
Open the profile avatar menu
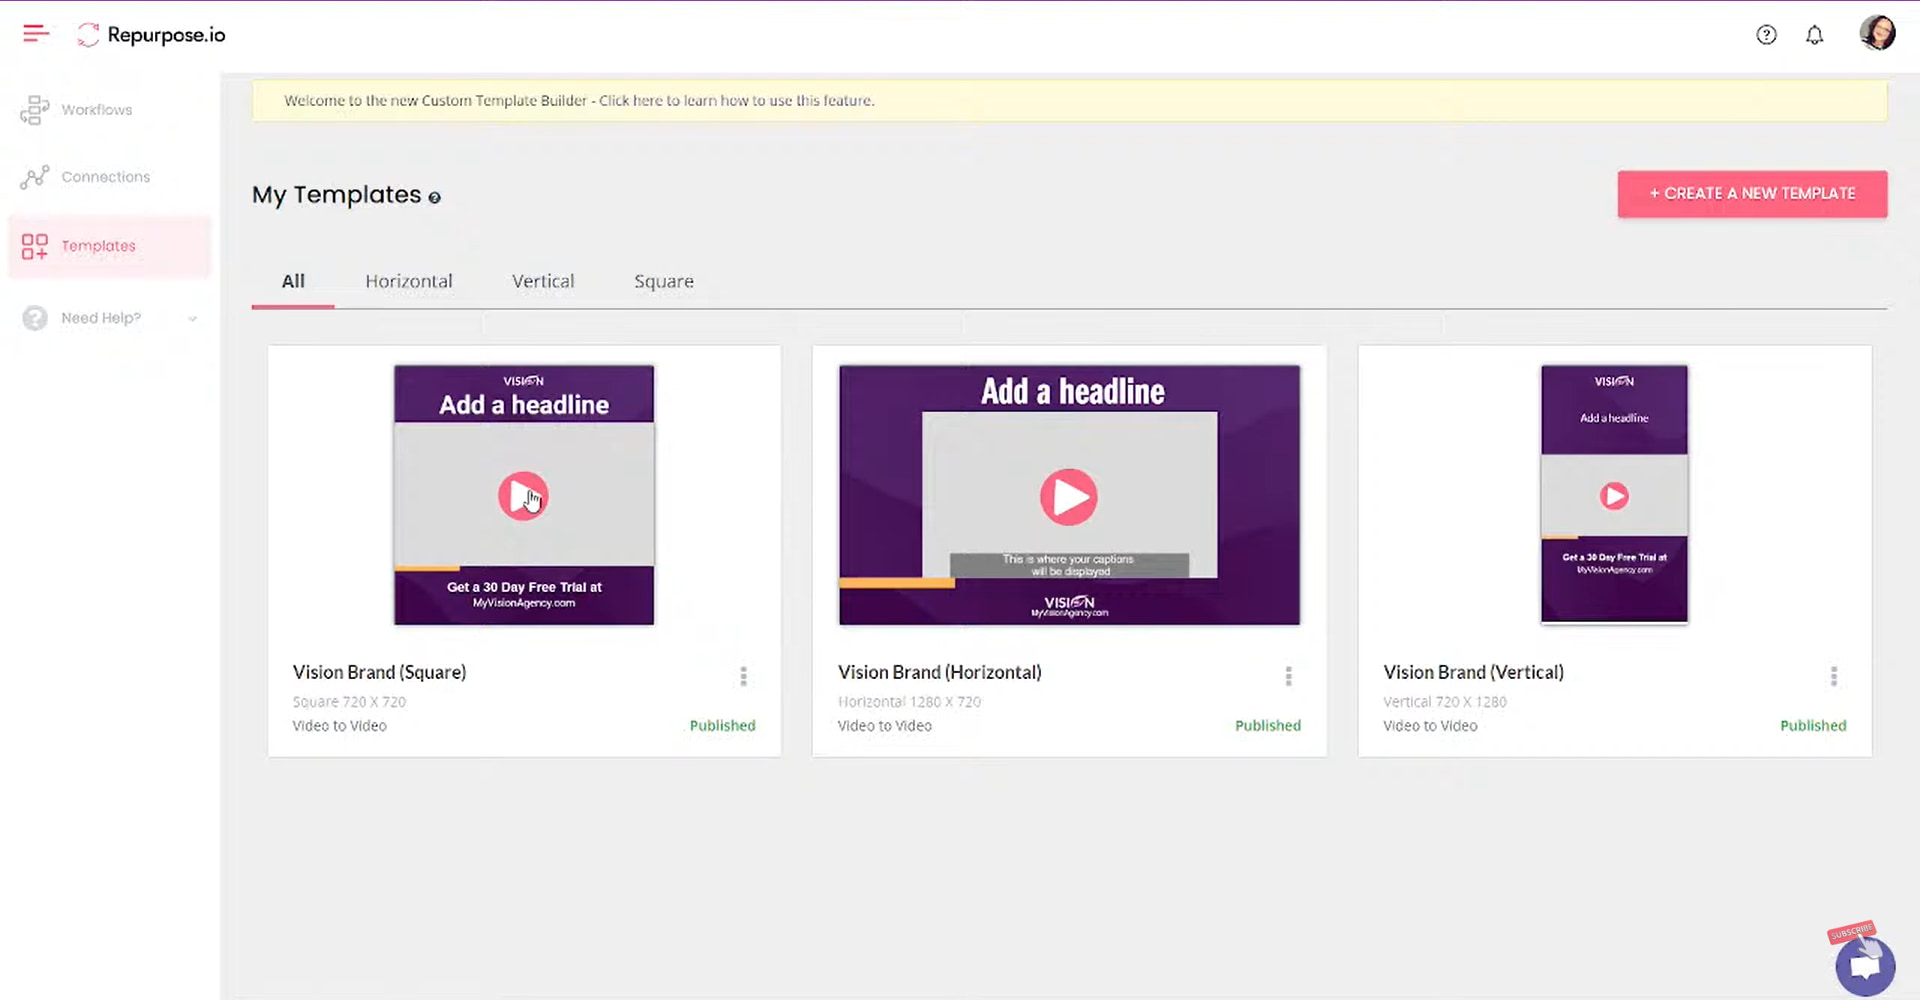(x=1878, y=33)
